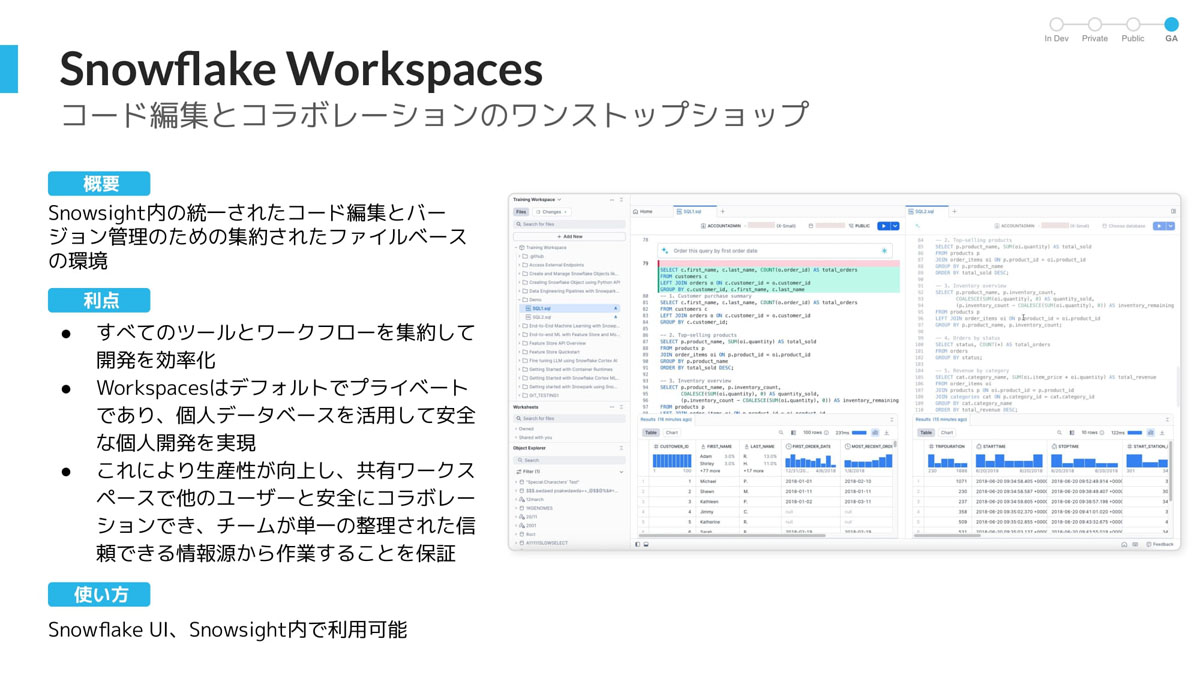Viewport: 1200px width, 675px height.
Task: Switch to Chart view in the left results pane
Action: (672, 433)
